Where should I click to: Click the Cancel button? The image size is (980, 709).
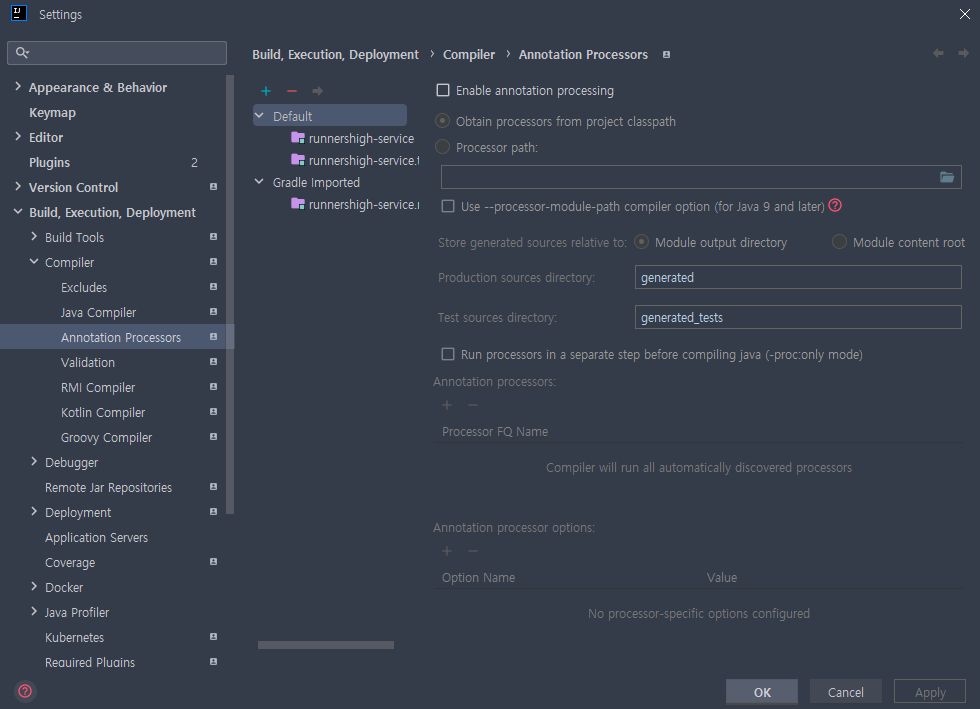coord(845,691)
